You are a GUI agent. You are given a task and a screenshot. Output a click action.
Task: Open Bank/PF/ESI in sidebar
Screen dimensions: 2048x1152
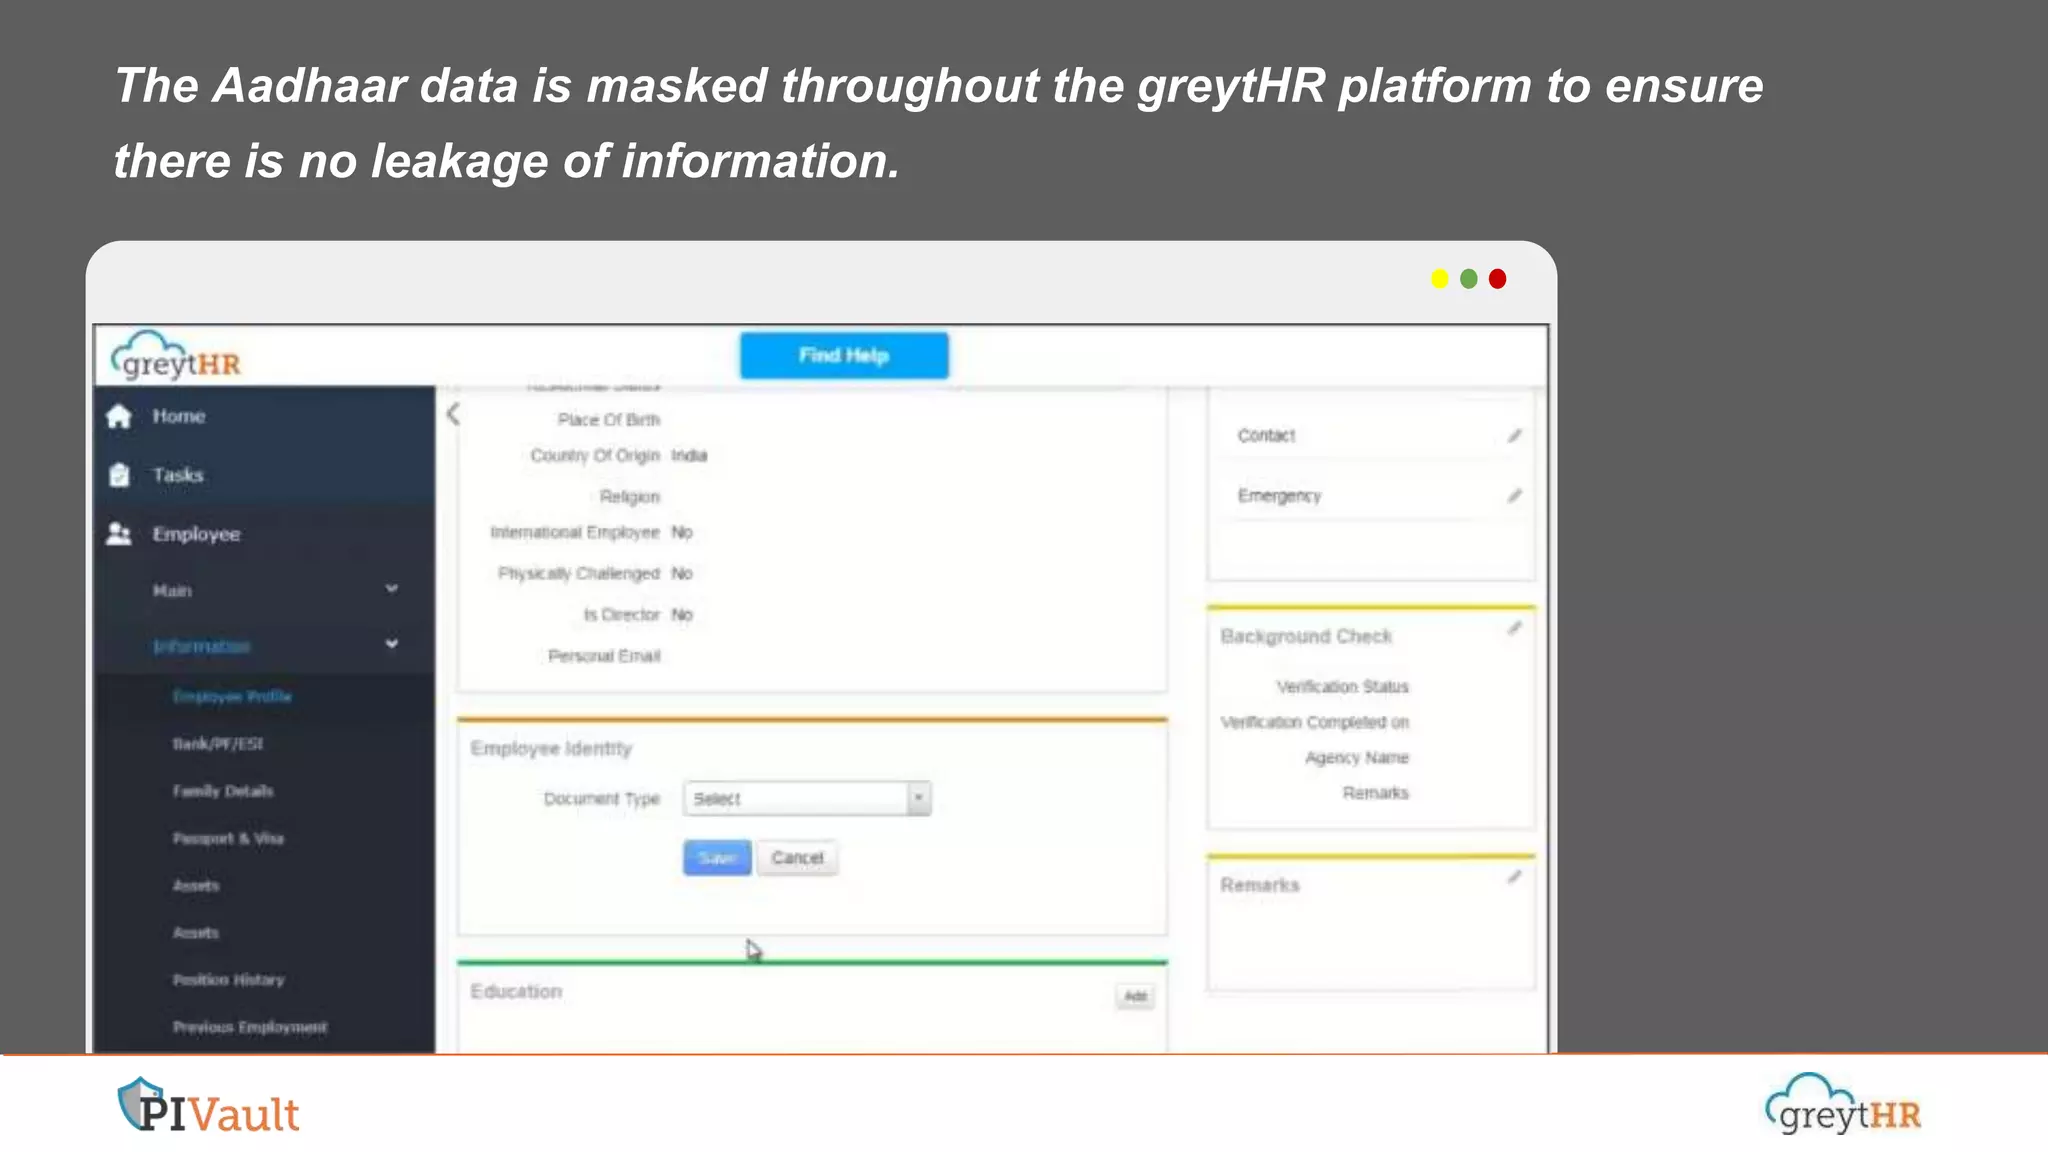(218, 744)
